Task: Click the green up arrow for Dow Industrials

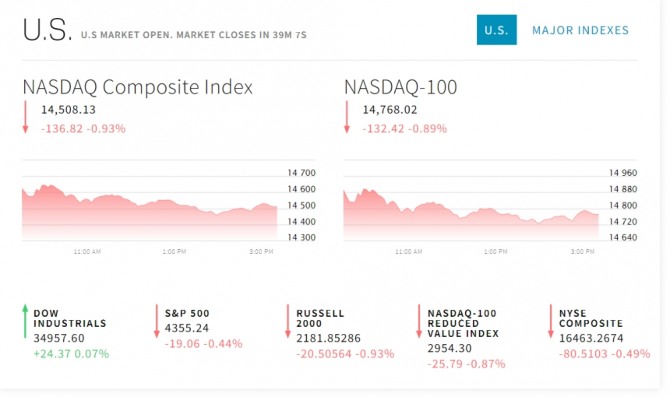Action: [25, 321]
